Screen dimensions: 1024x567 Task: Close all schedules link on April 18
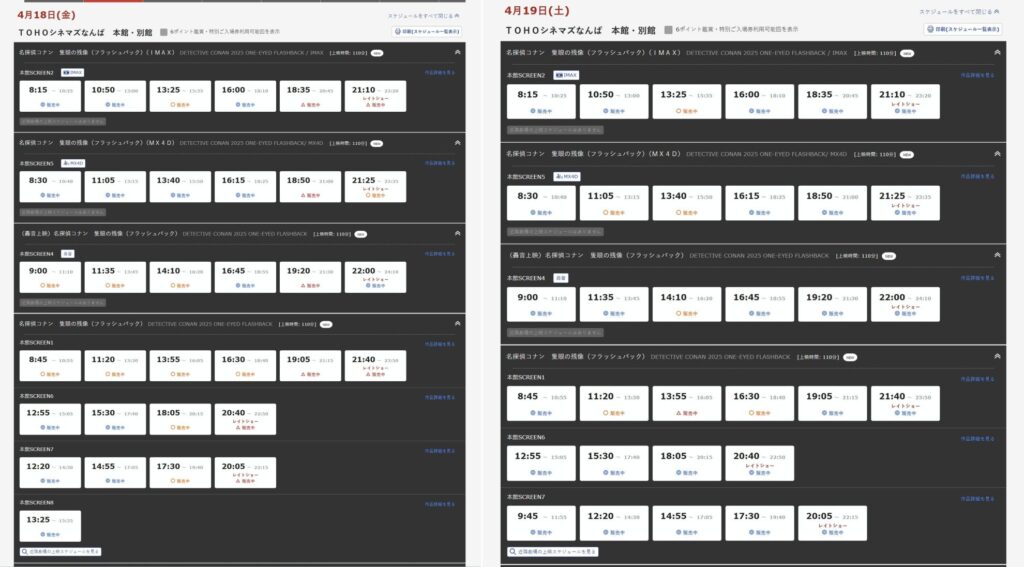tap(423, 16)
